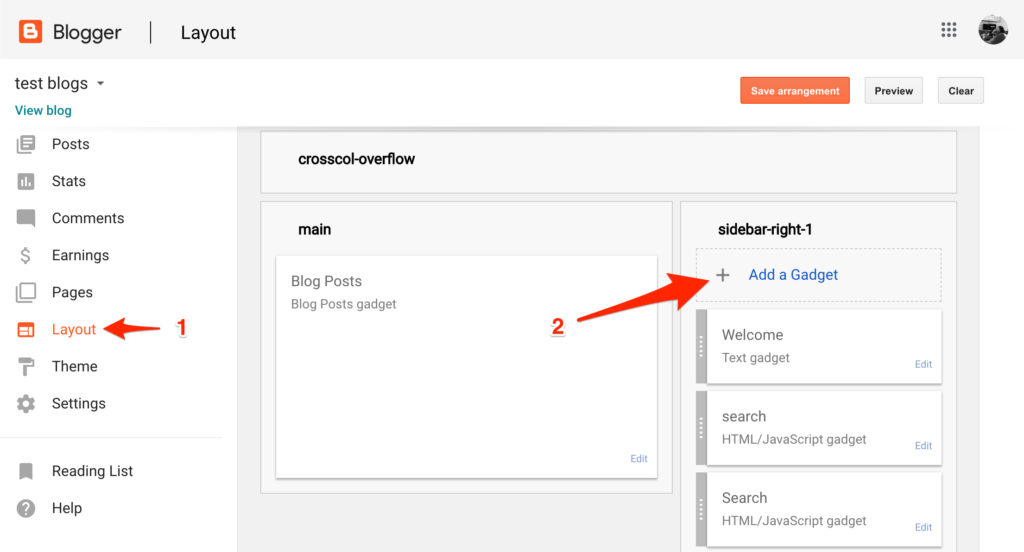Follow the View blog link

point(43,110)
